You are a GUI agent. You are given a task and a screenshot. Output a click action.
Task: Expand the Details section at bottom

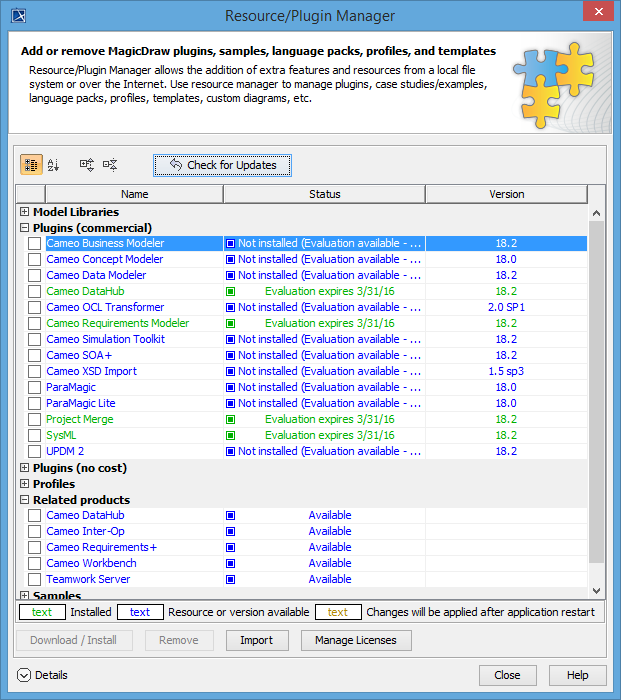[x=24, y=675]
